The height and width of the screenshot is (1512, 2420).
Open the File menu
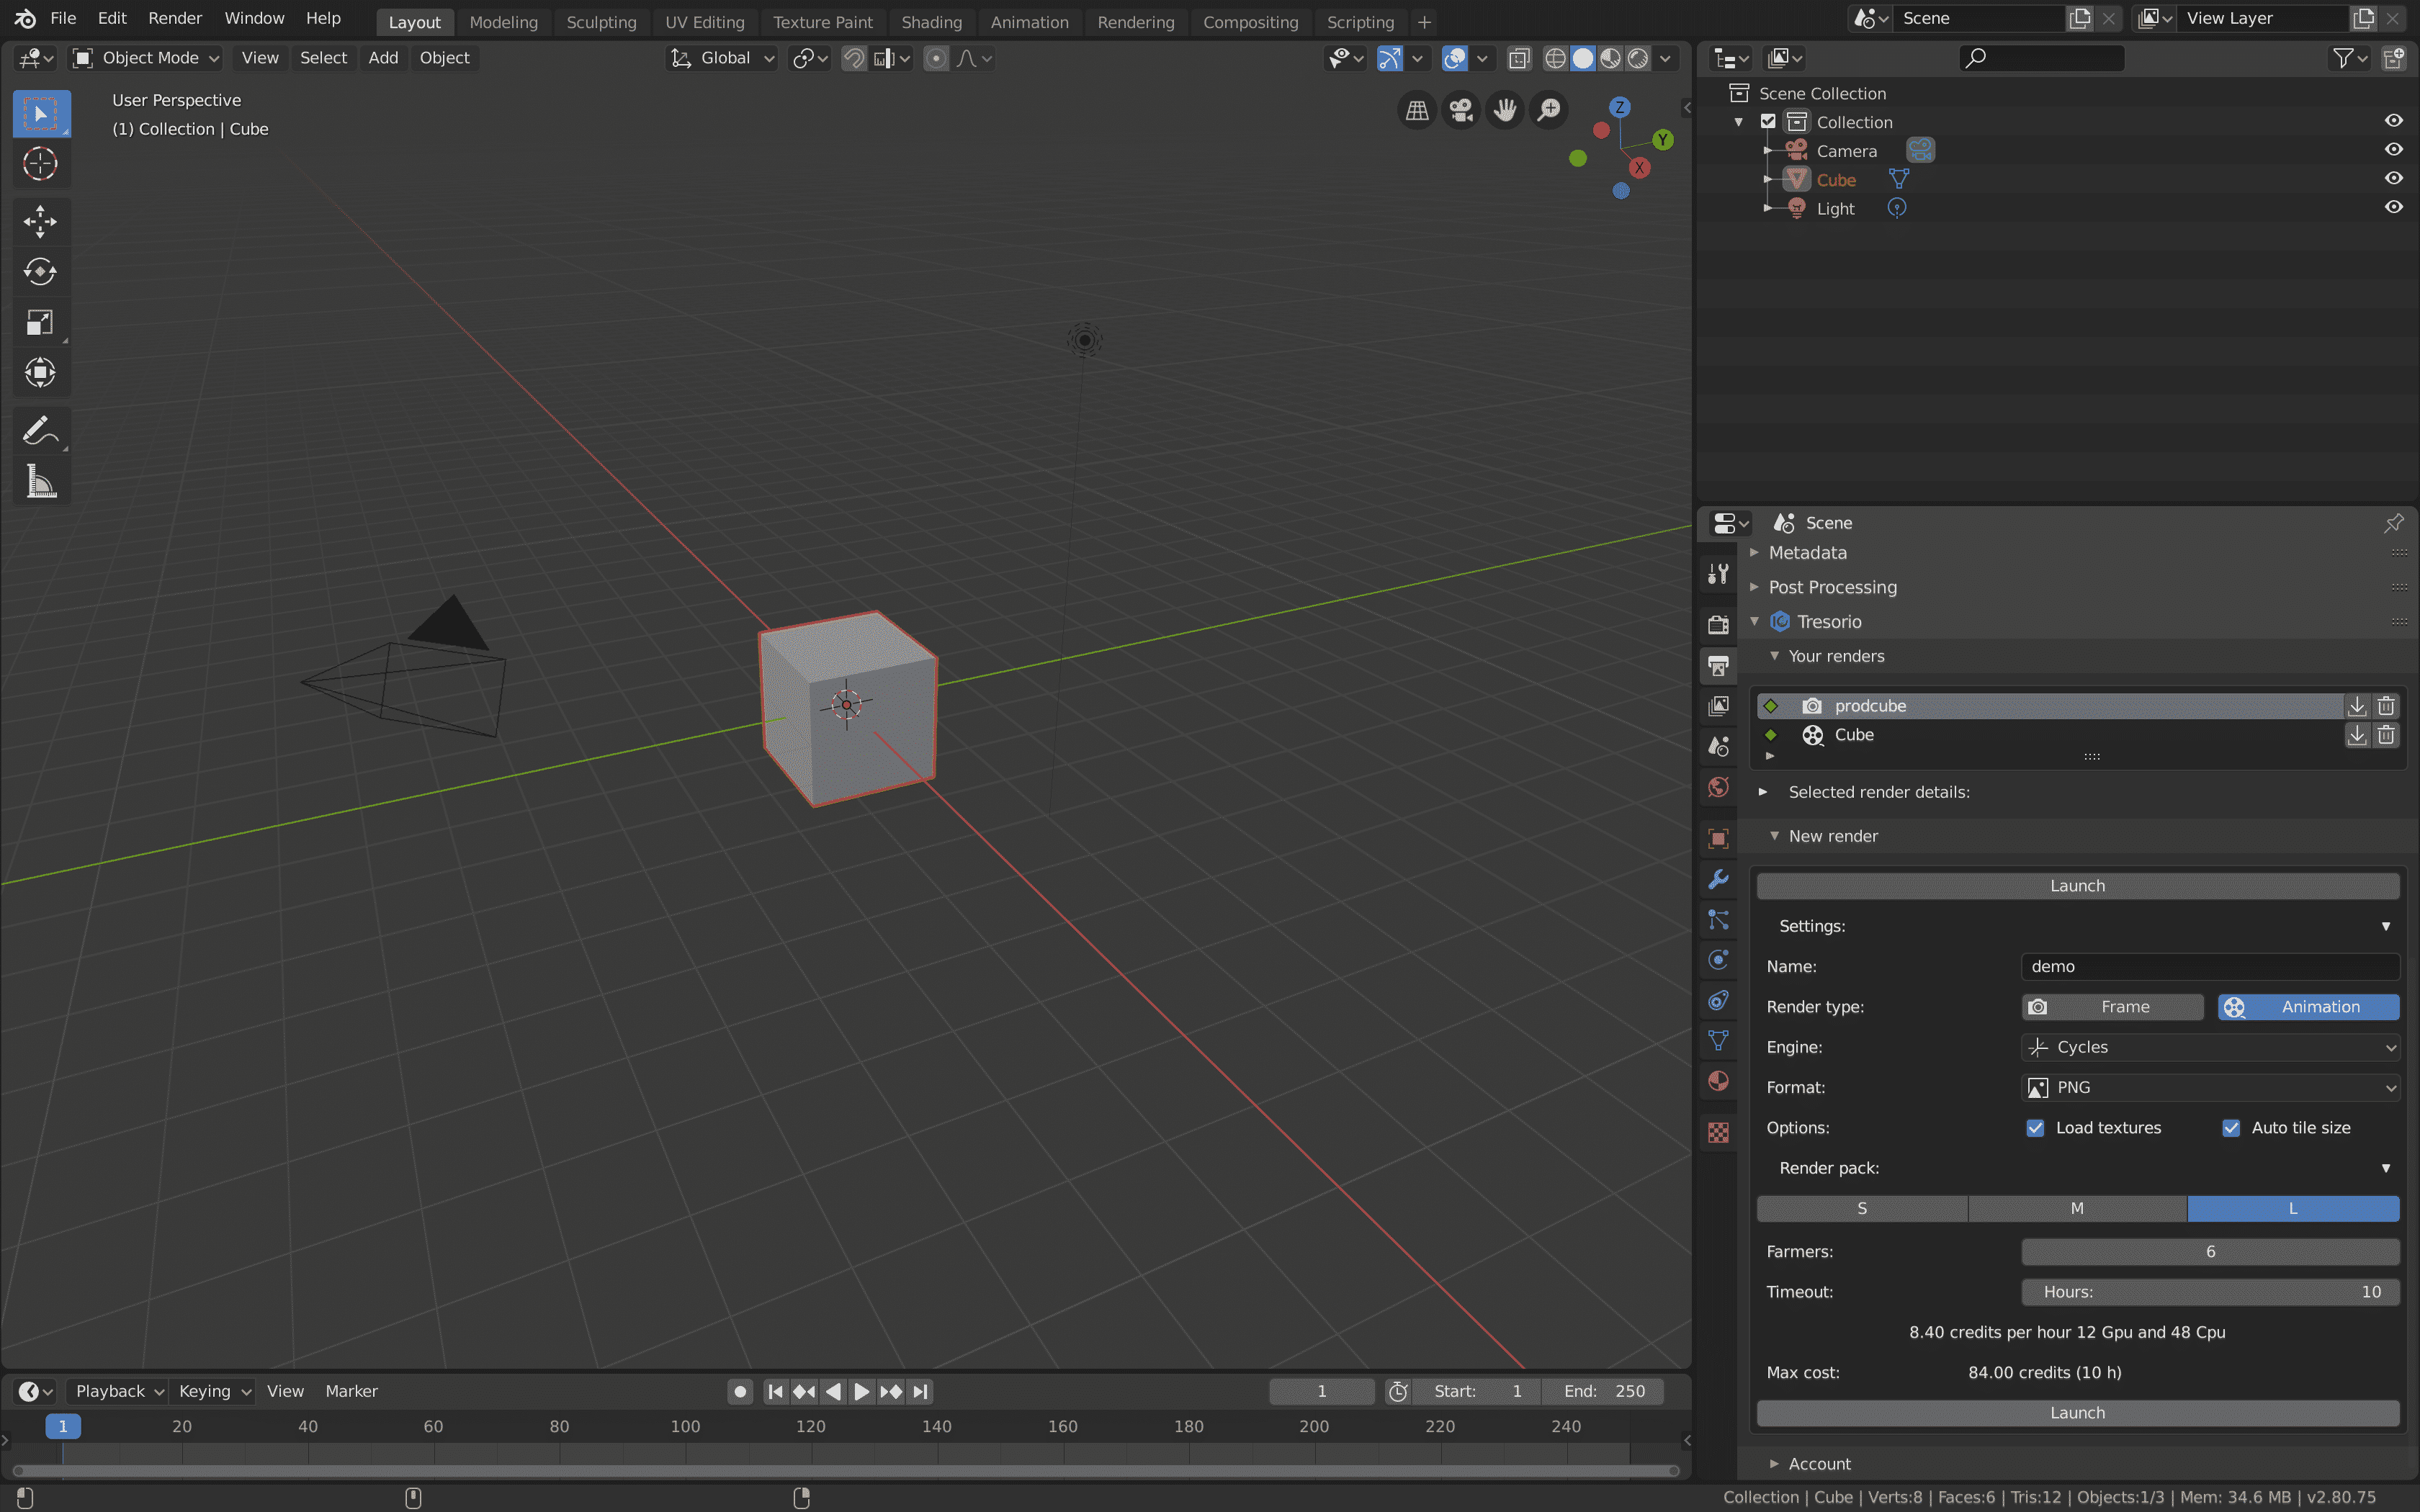click(63, 18)
